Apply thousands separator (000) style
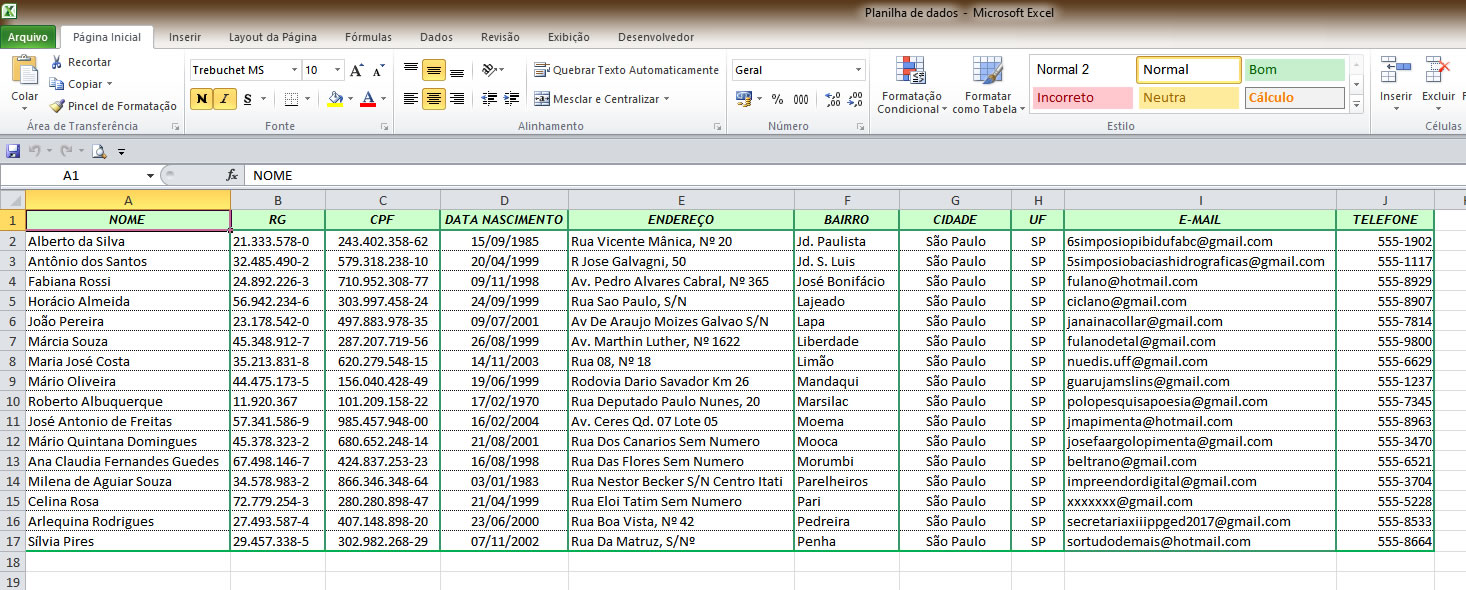 [801, 99]
